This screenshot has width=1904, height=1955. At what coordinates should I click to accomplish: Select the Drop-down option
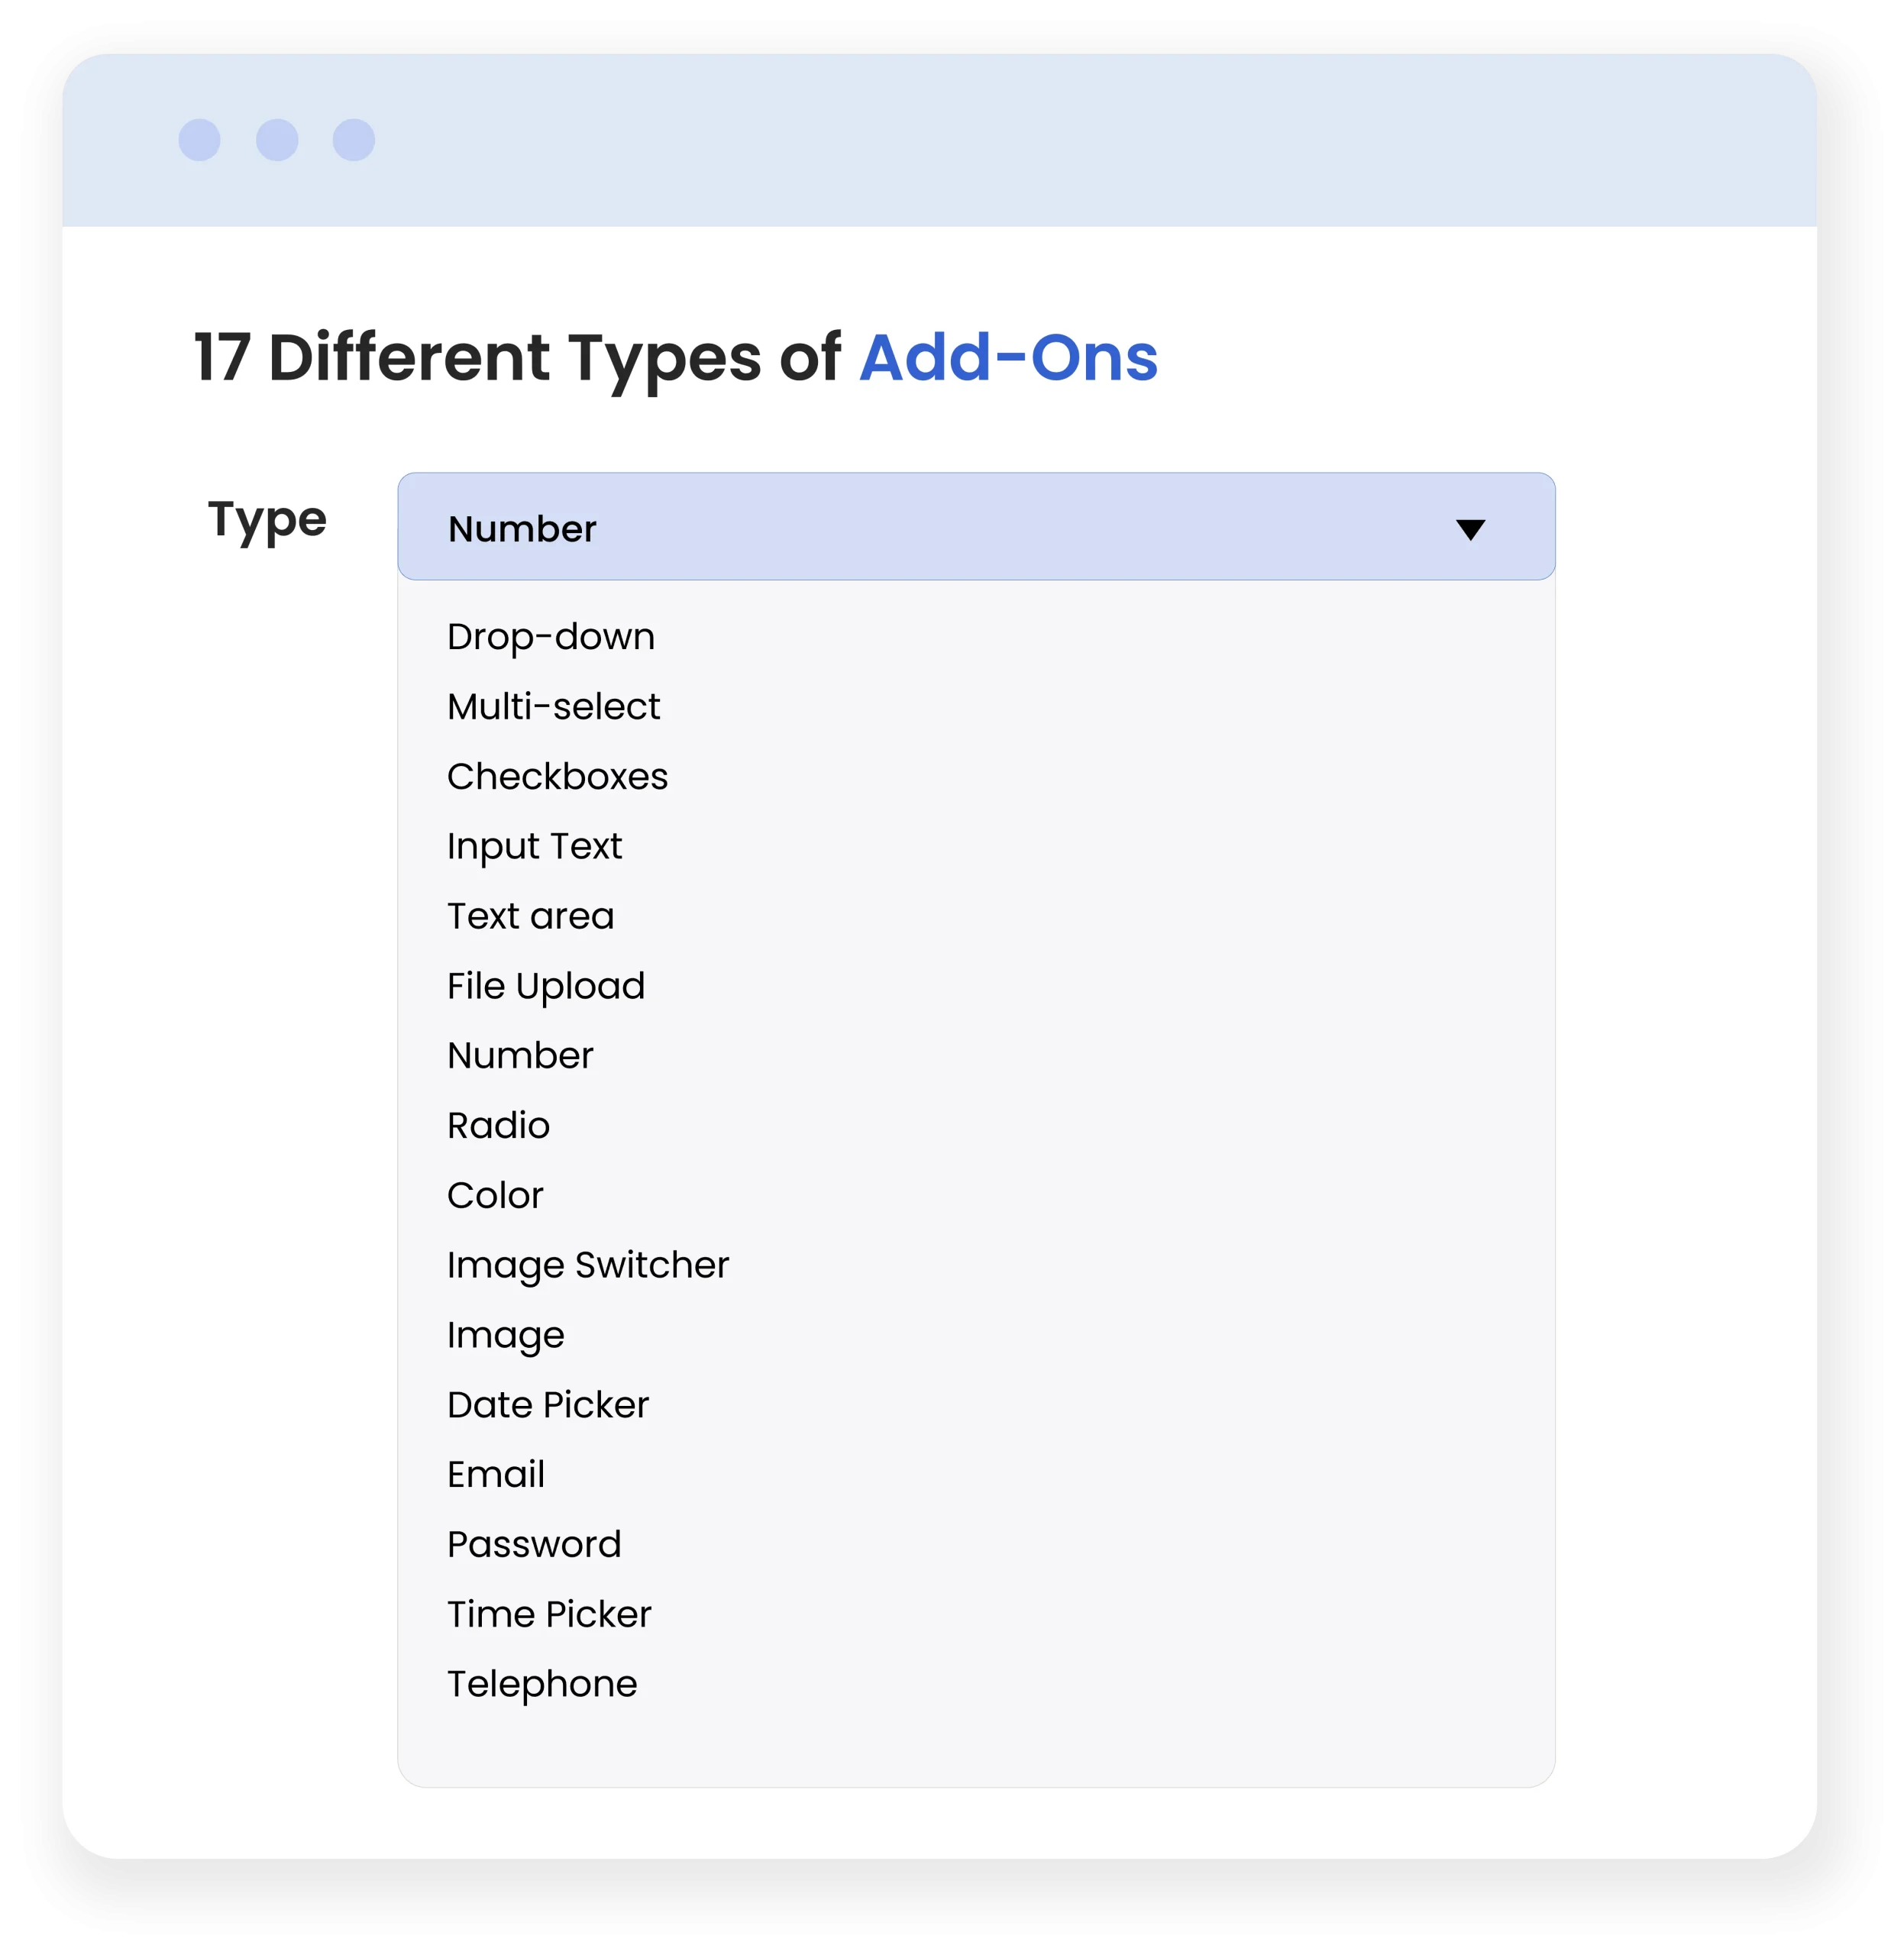click(x=551, y=637)
